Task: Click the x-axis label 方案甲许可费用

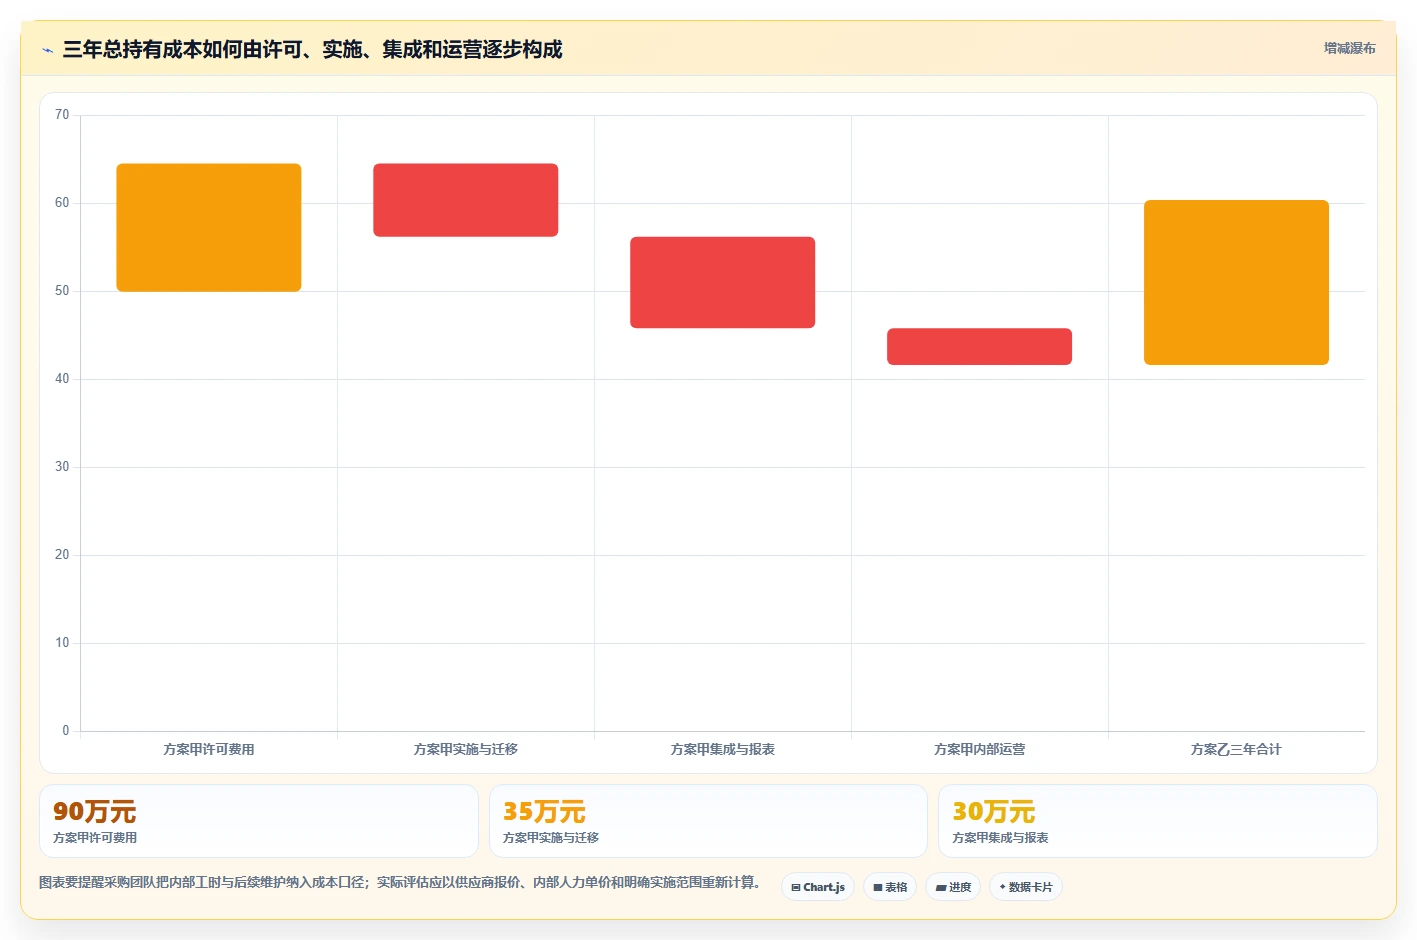Action: (209, 749)
